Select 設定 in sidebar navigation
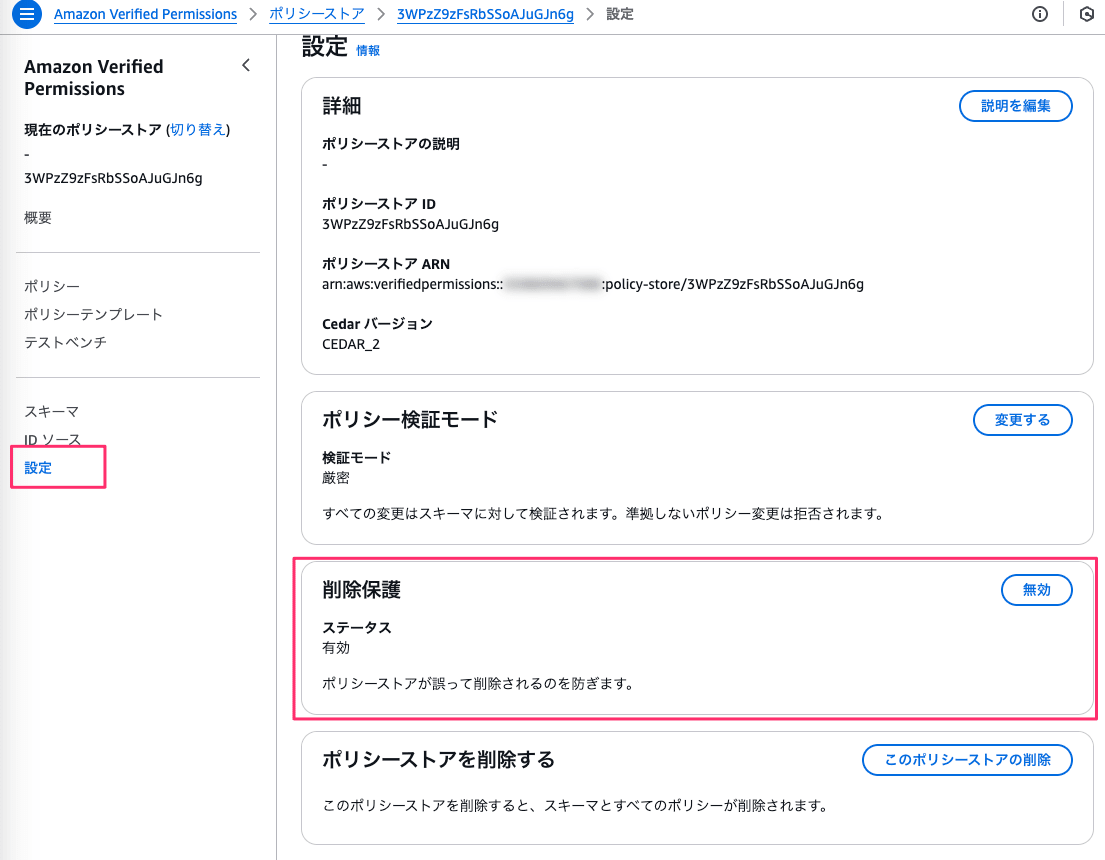This screenshot has height=860, width=1105. (38, 468)
